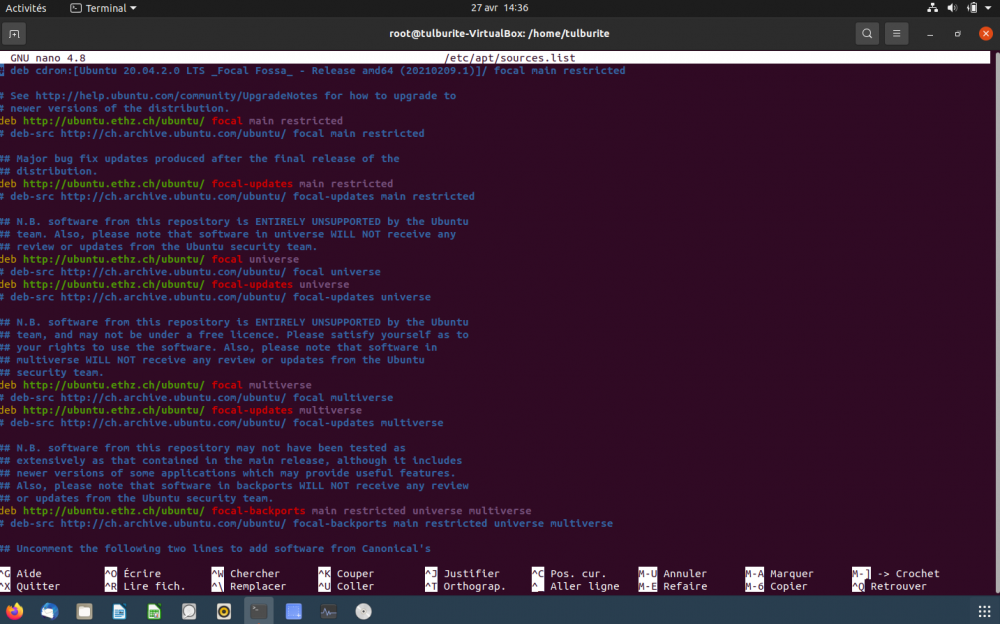This screenshot has width=1000, height=624.
Task: Click the deb 'focal-backports' repository line
Action: click(x=266, y=511)
